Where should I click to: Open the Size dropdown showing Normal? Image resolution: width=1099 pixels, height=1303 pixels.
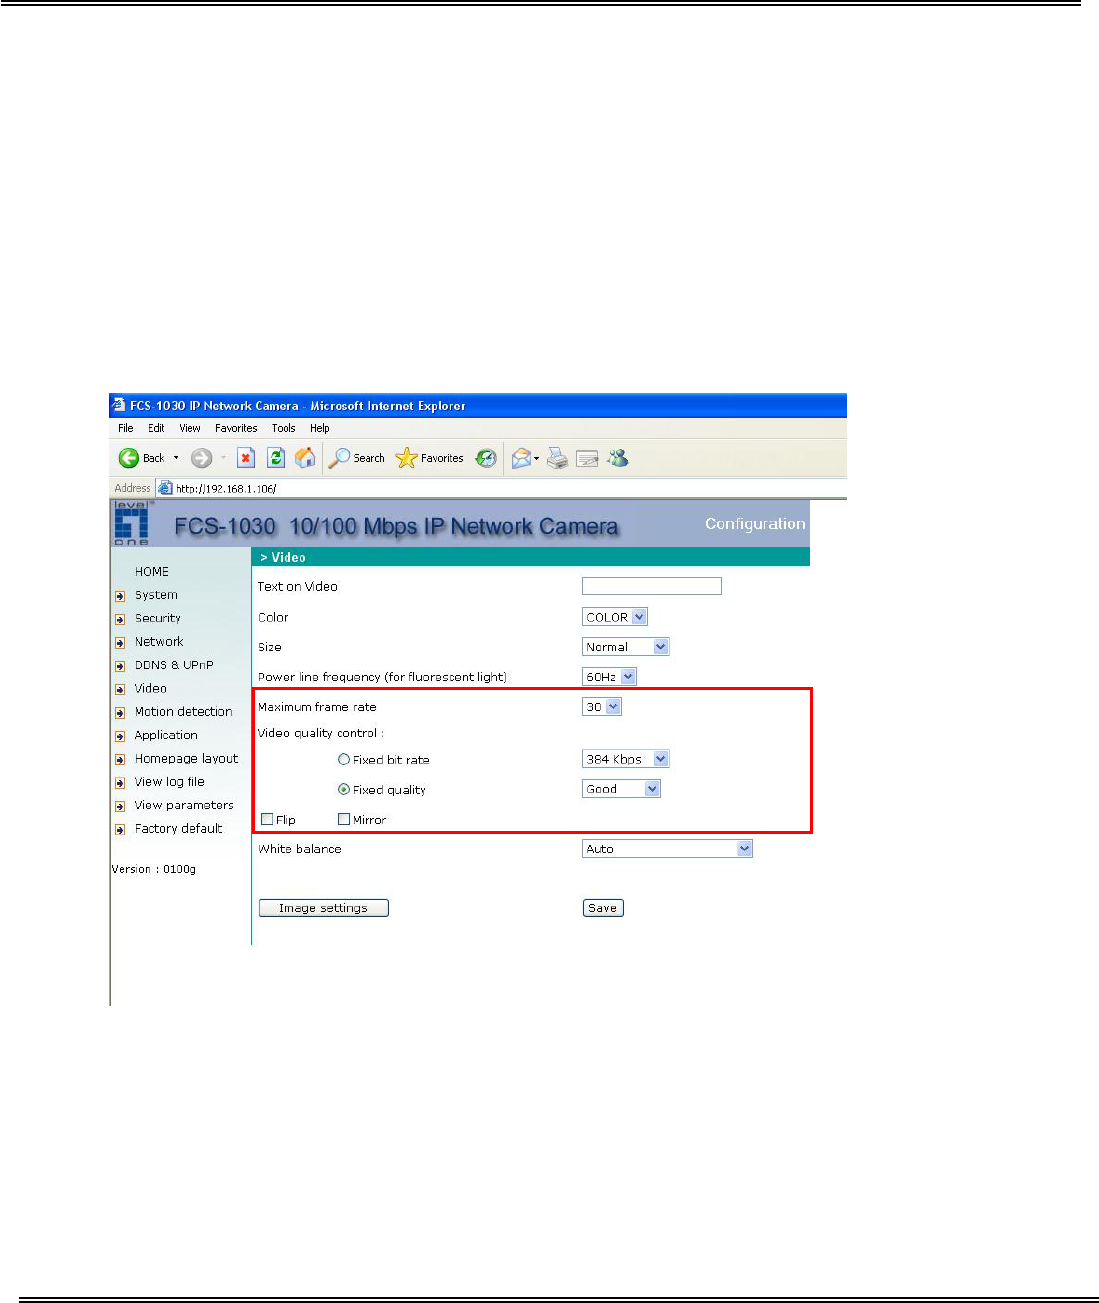(x=626, y=647)
